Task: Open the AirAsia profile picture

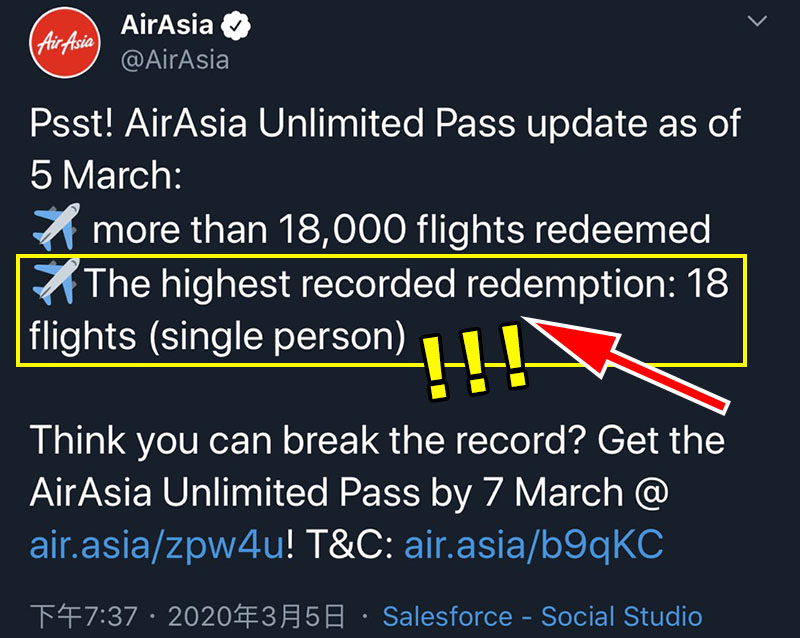Action: click(x=65, y=43)
